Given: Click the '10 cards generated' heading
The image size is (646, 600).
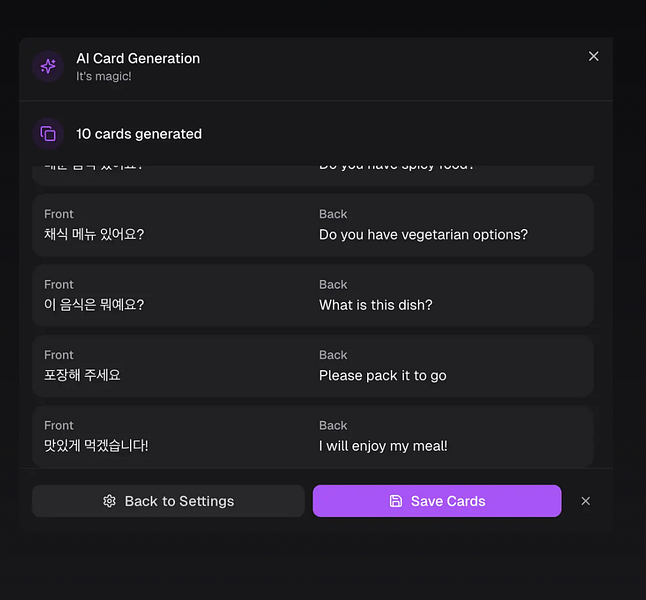Looking at the screenshot, I should pos(139,134).
